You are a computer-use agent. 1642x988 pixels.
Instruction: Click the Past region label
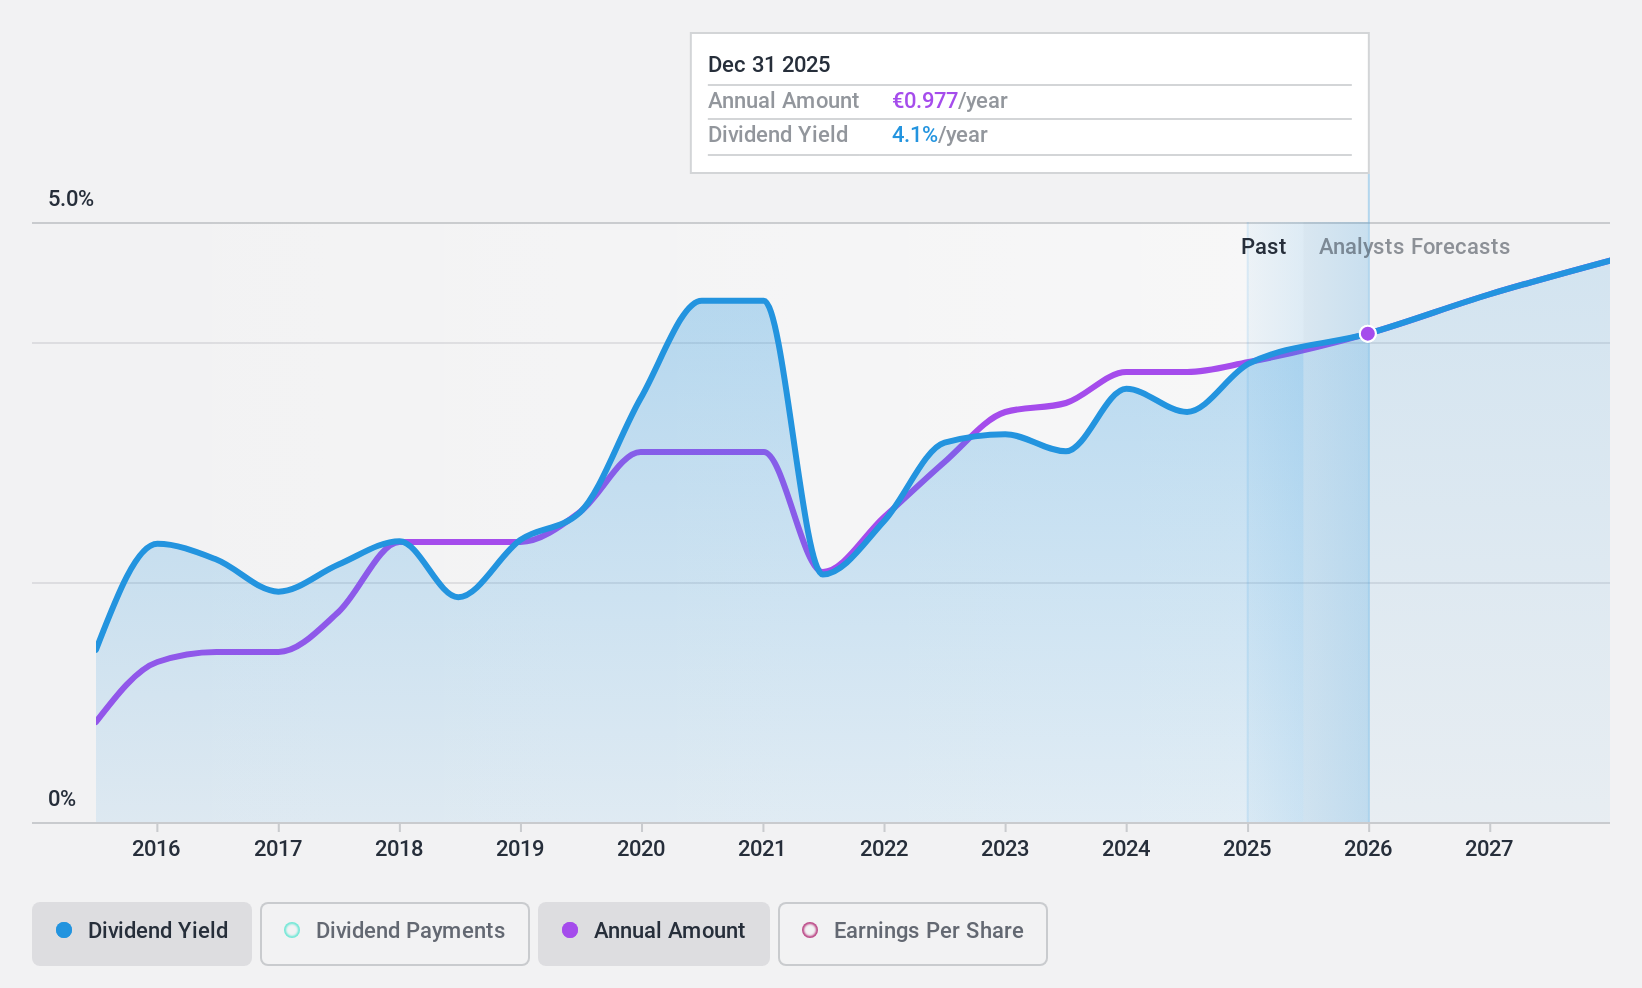point(1263,247)
